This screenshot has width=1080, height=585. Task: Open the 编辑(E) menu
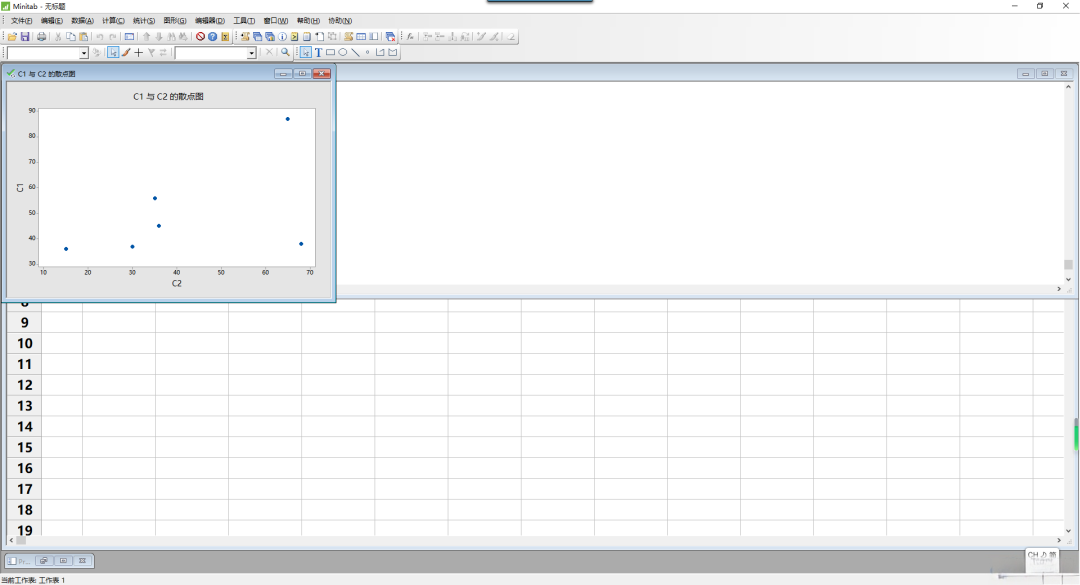pyautogui.click(x=52, y=21)
